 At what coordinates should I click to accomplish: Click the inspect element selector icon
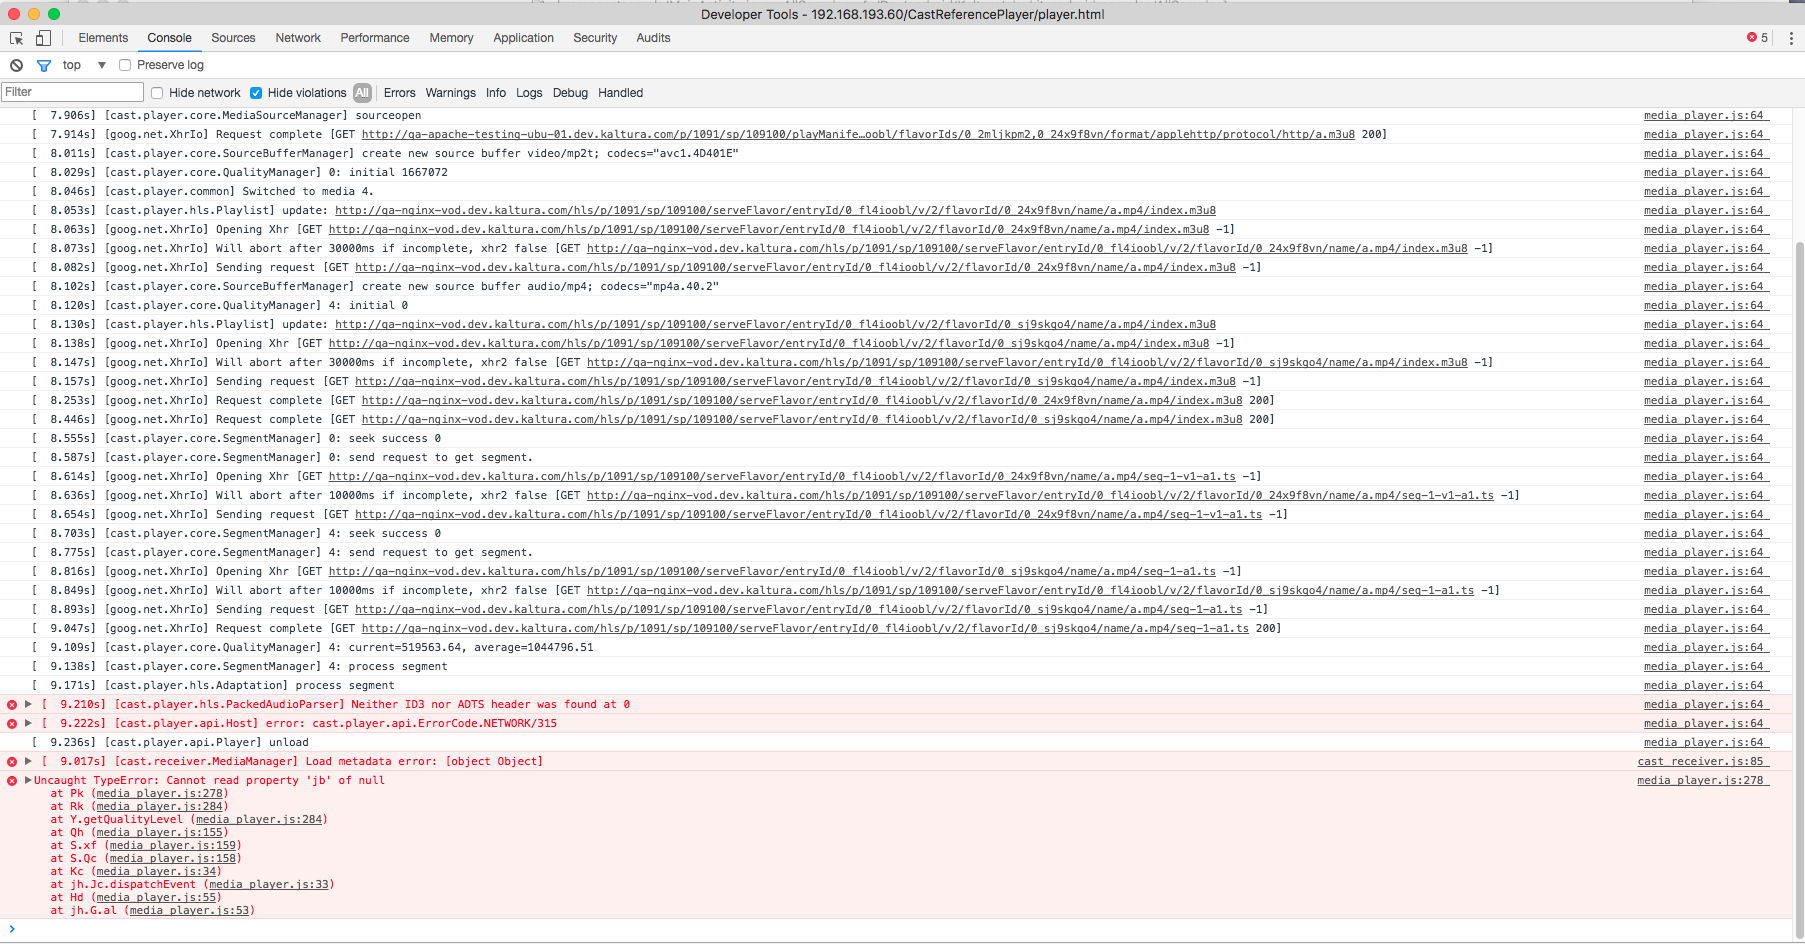[16, 38]
